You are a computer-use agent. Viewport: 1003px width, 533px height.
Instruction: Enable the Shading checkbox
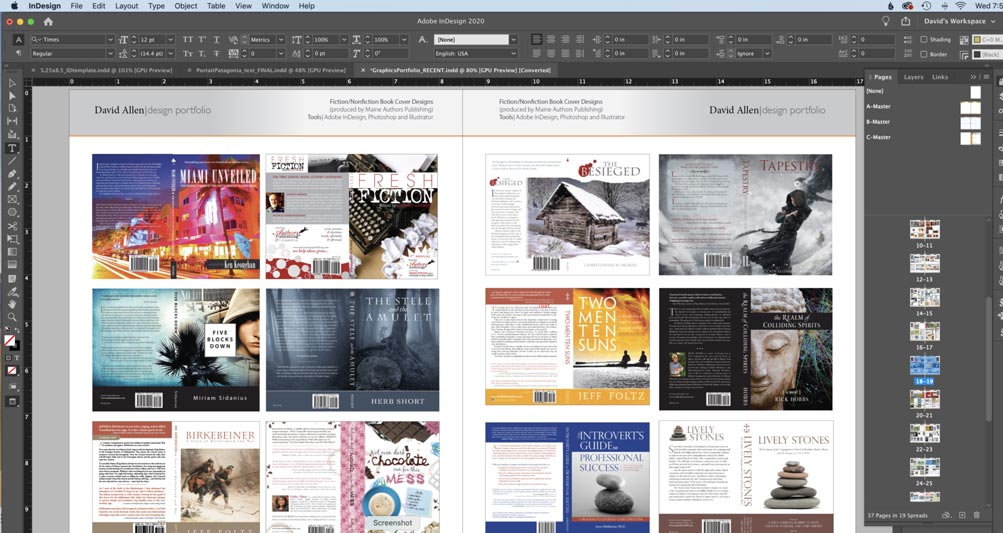924,40
